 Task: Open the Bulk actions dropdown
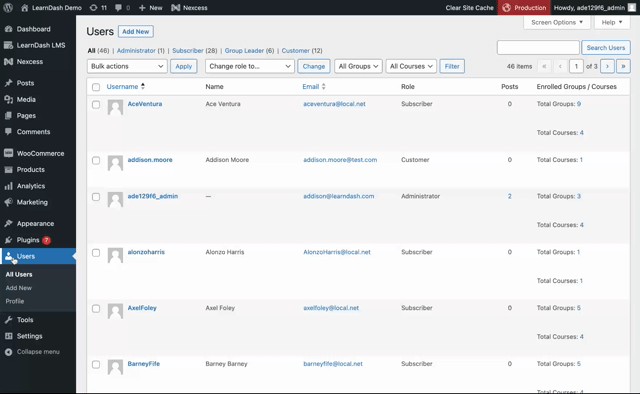(x=127, y=66)
